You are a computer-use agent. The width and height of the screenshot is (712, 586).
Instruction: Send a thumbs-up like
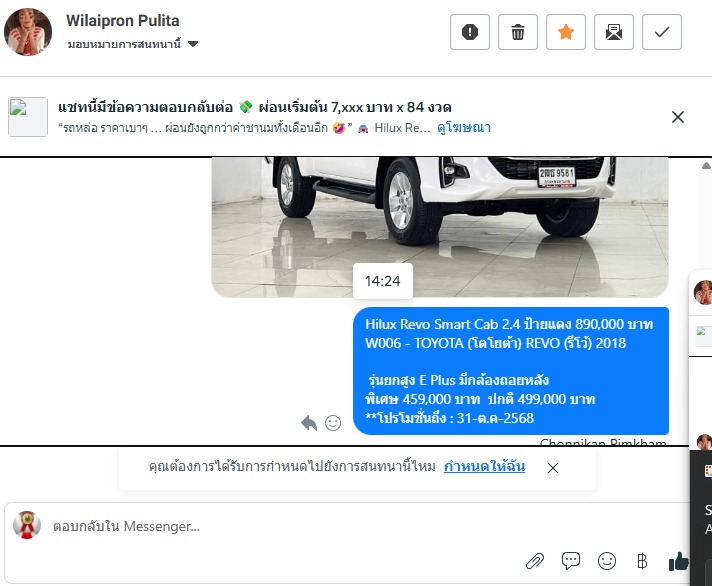pyautogui.click(x=678, y=561)
